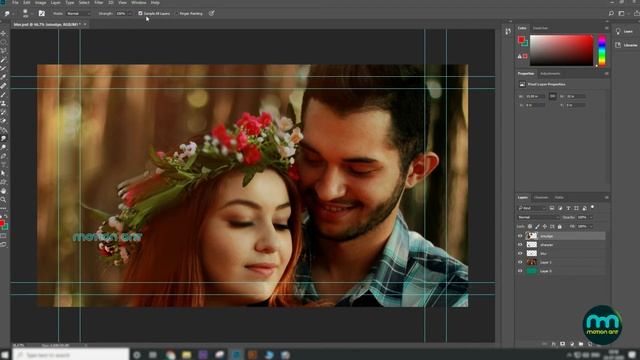
Task: Open the layer filter Kind dropdown
Action: click(532, 208)
